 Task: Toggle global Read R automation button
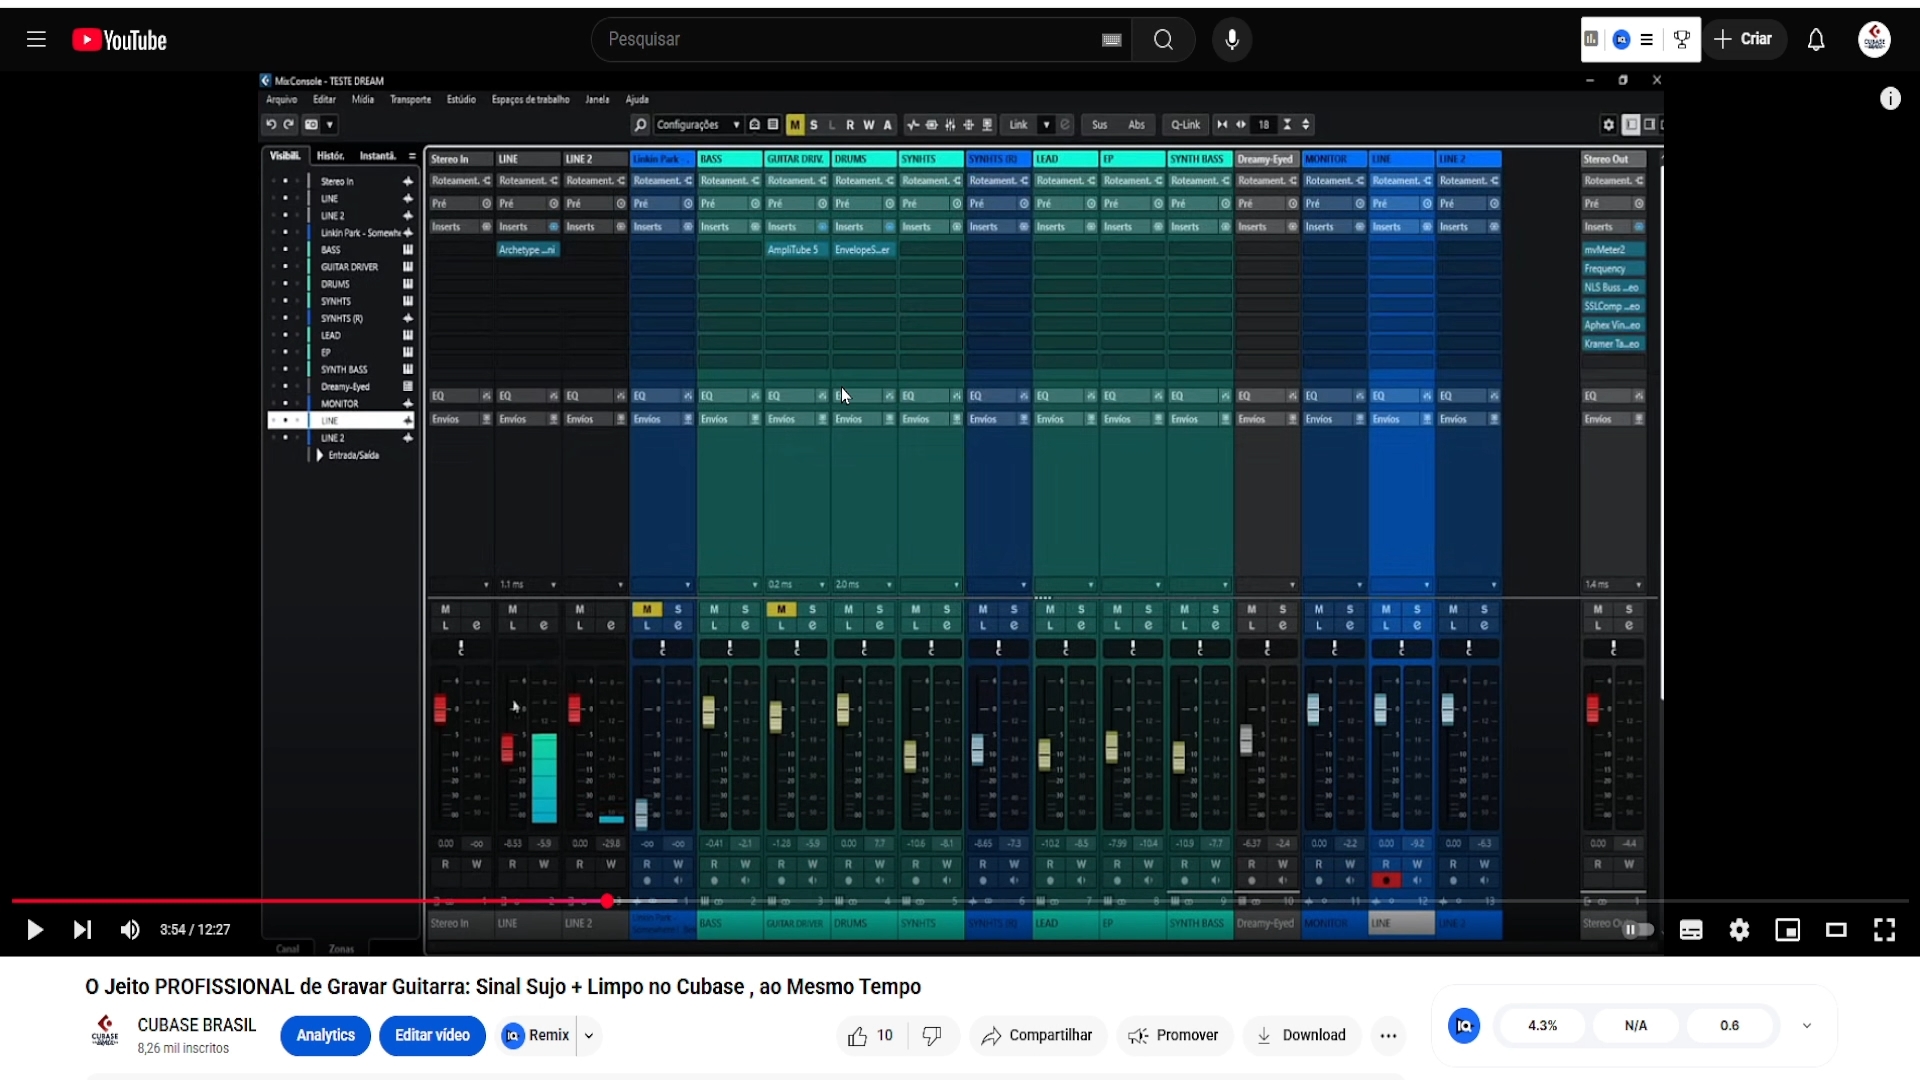pyautogui.click(x=850, y=125)
